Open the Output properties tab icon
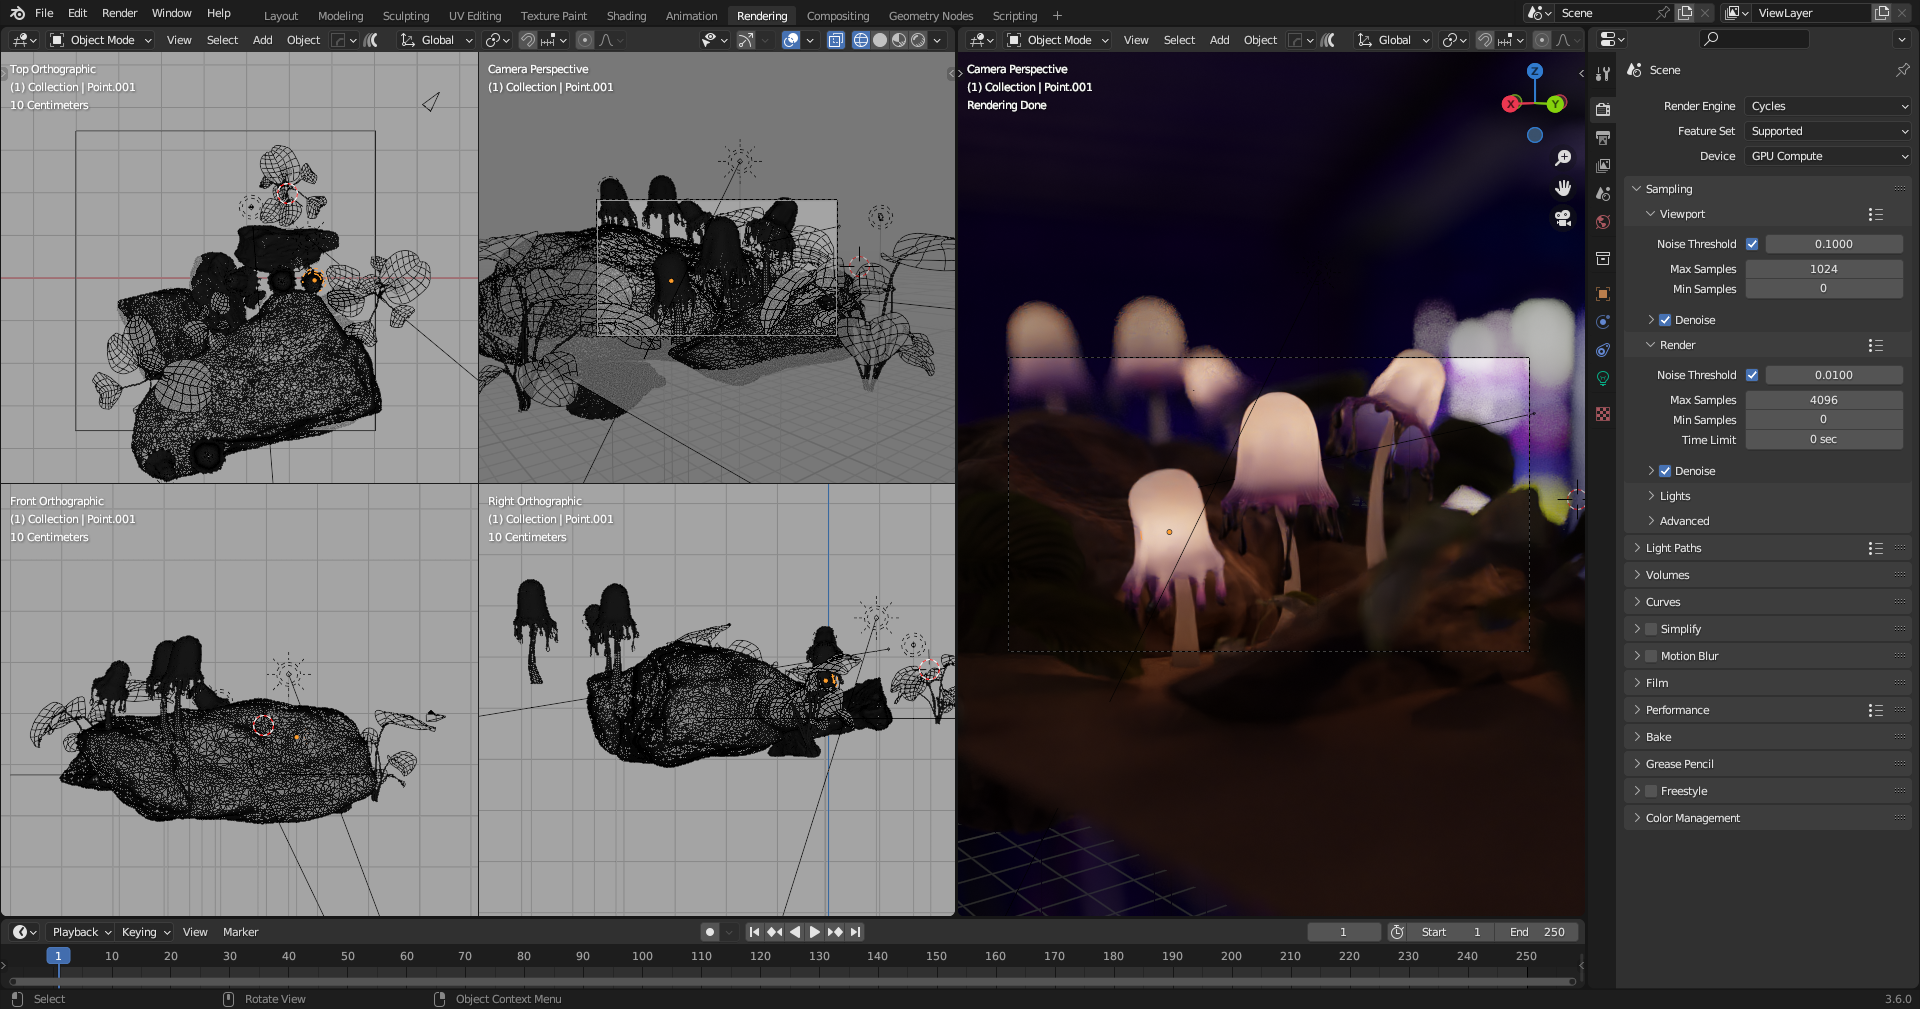 1603,137
